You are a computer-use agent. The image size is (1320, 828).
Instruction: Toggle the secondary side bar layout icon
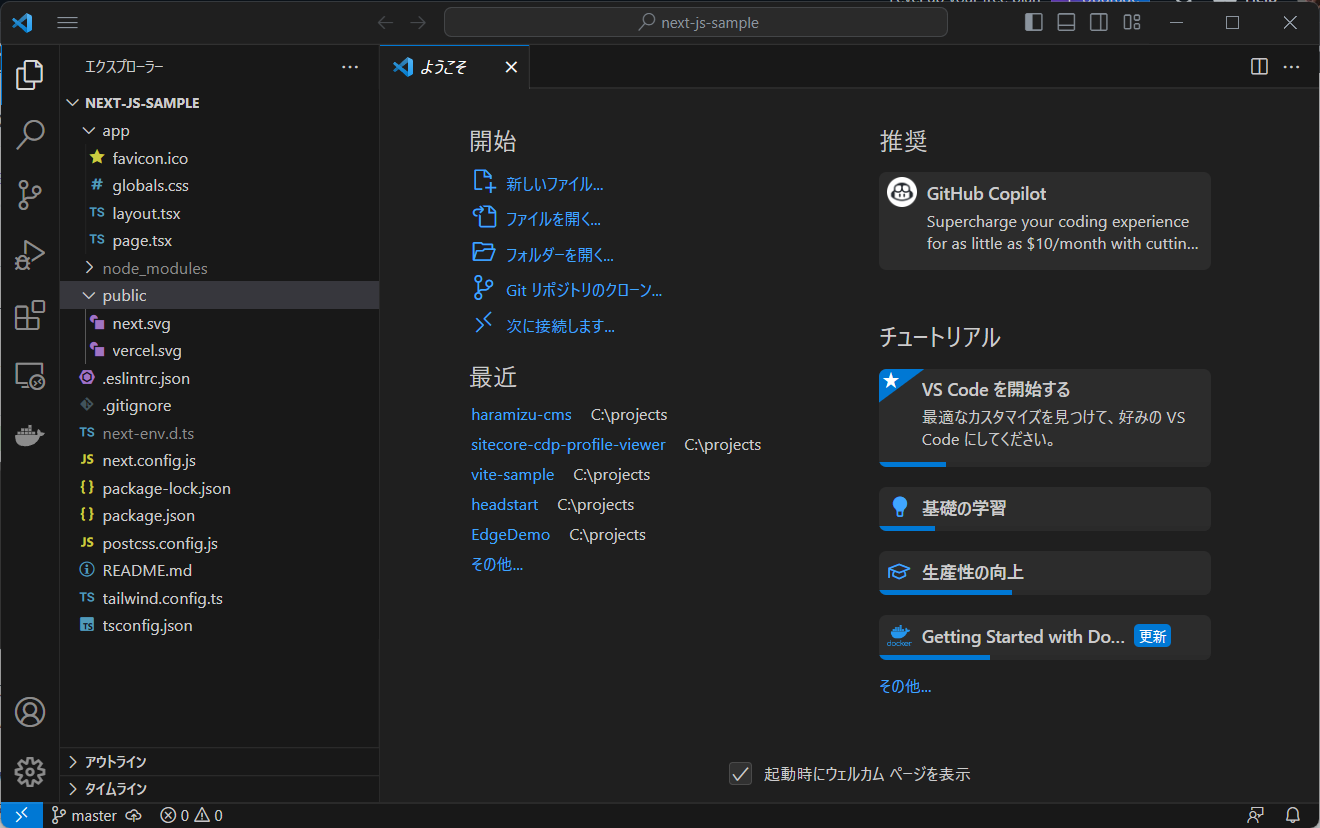click(1098, 22)
